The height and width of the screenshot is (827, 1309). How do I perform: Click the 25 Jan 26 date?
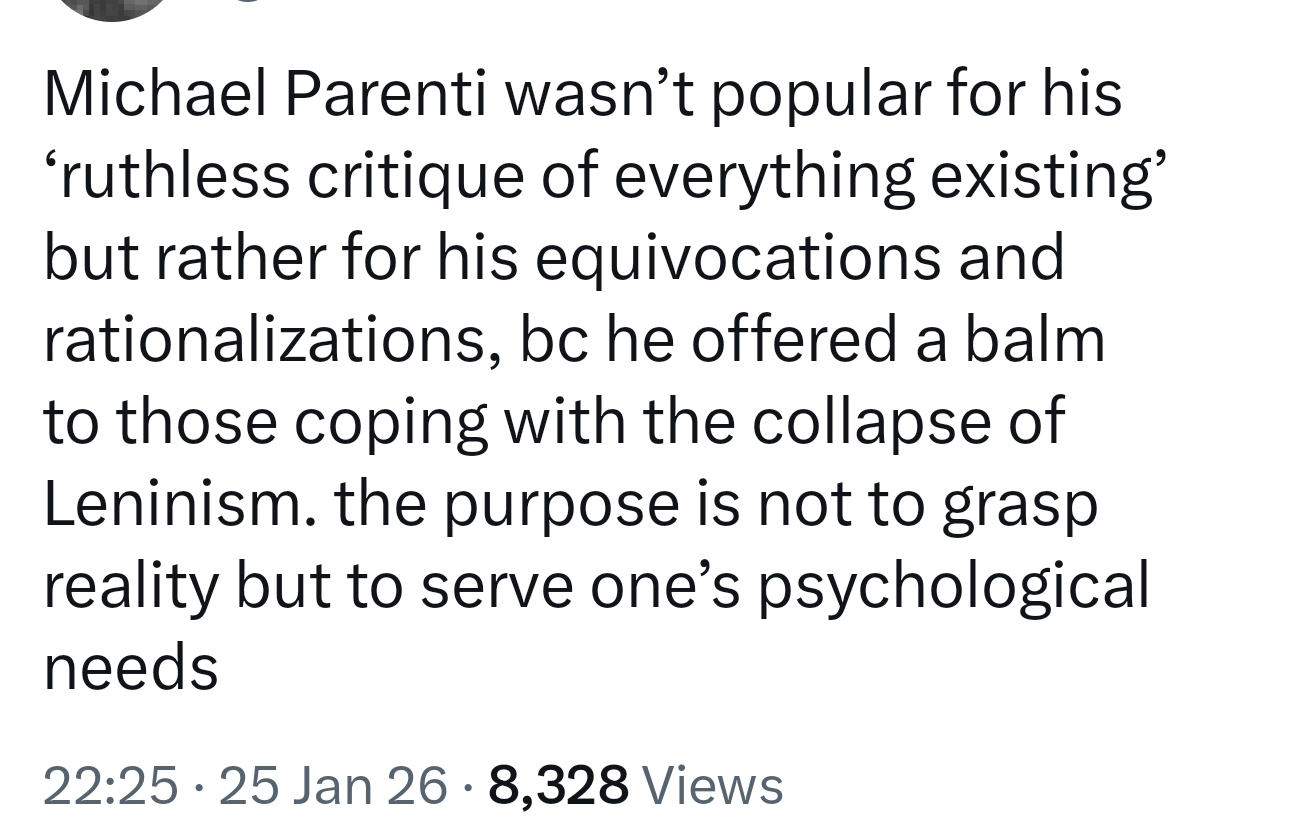pyautogui.click(x=333, y=785)
